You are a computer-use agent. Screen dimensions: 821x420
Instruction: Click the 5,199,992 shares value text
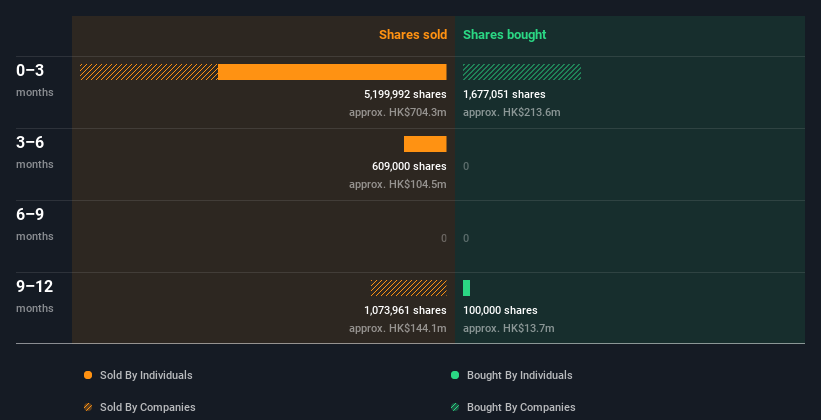coord(405,94)
